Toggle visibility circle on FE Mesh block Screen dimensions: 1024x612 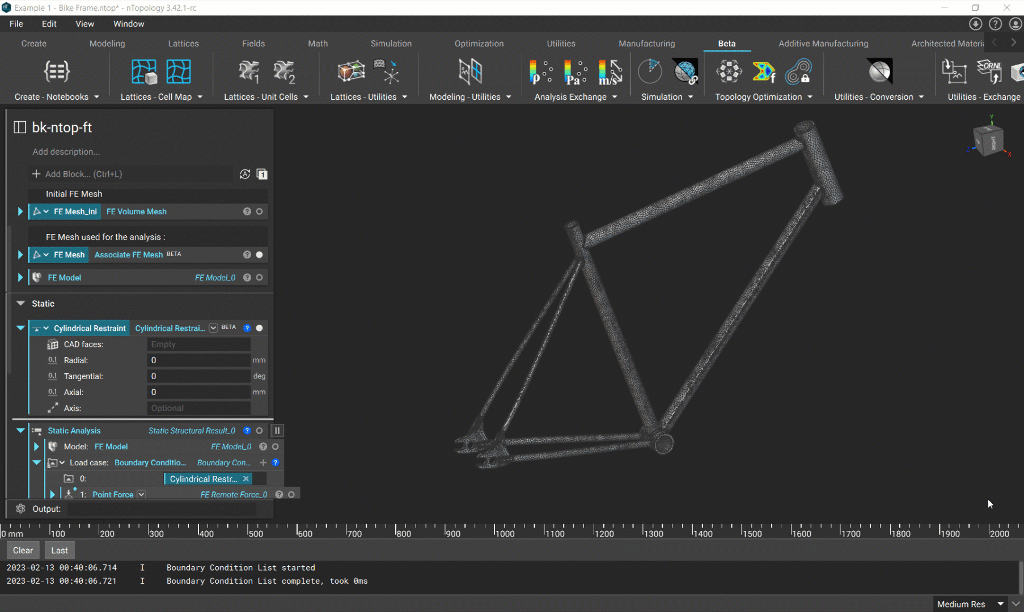click(259, 255)
